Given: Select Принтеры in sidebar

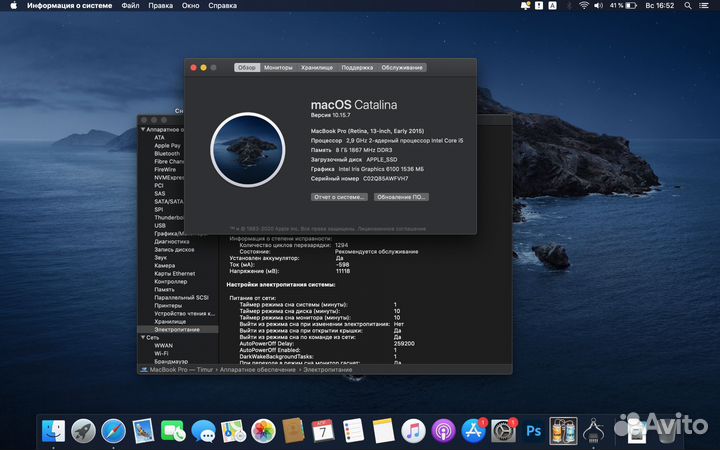Looking at the screenshot, I should click(168, 305).
